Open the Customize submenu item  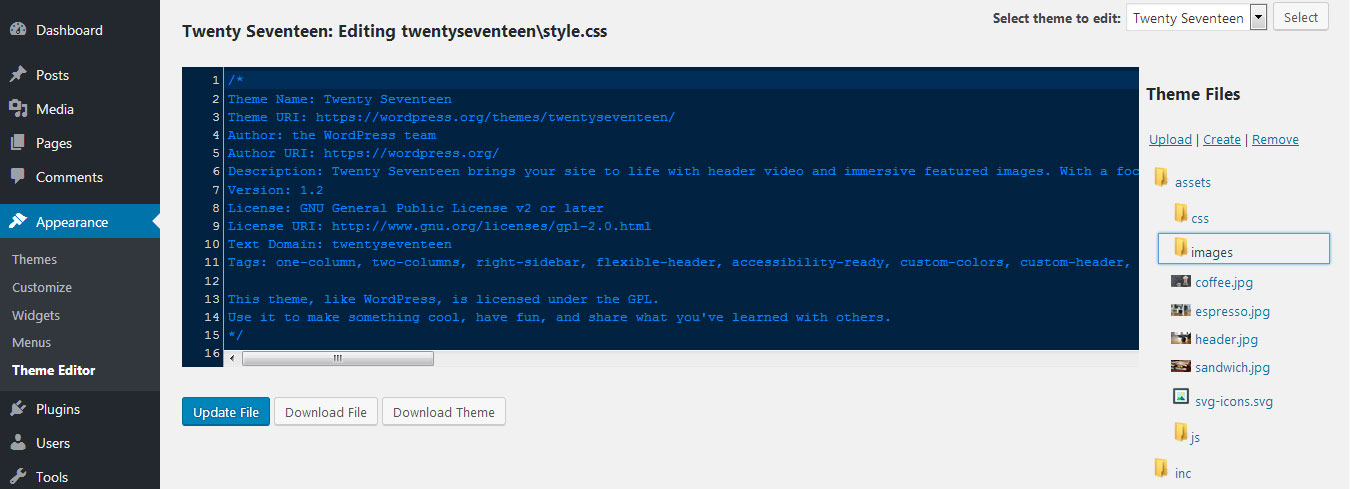click(42, 287)
